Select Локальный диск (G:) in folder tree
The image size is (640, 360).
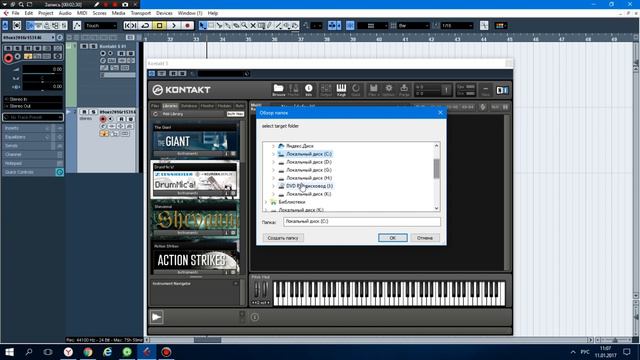(x=309, y=170)
